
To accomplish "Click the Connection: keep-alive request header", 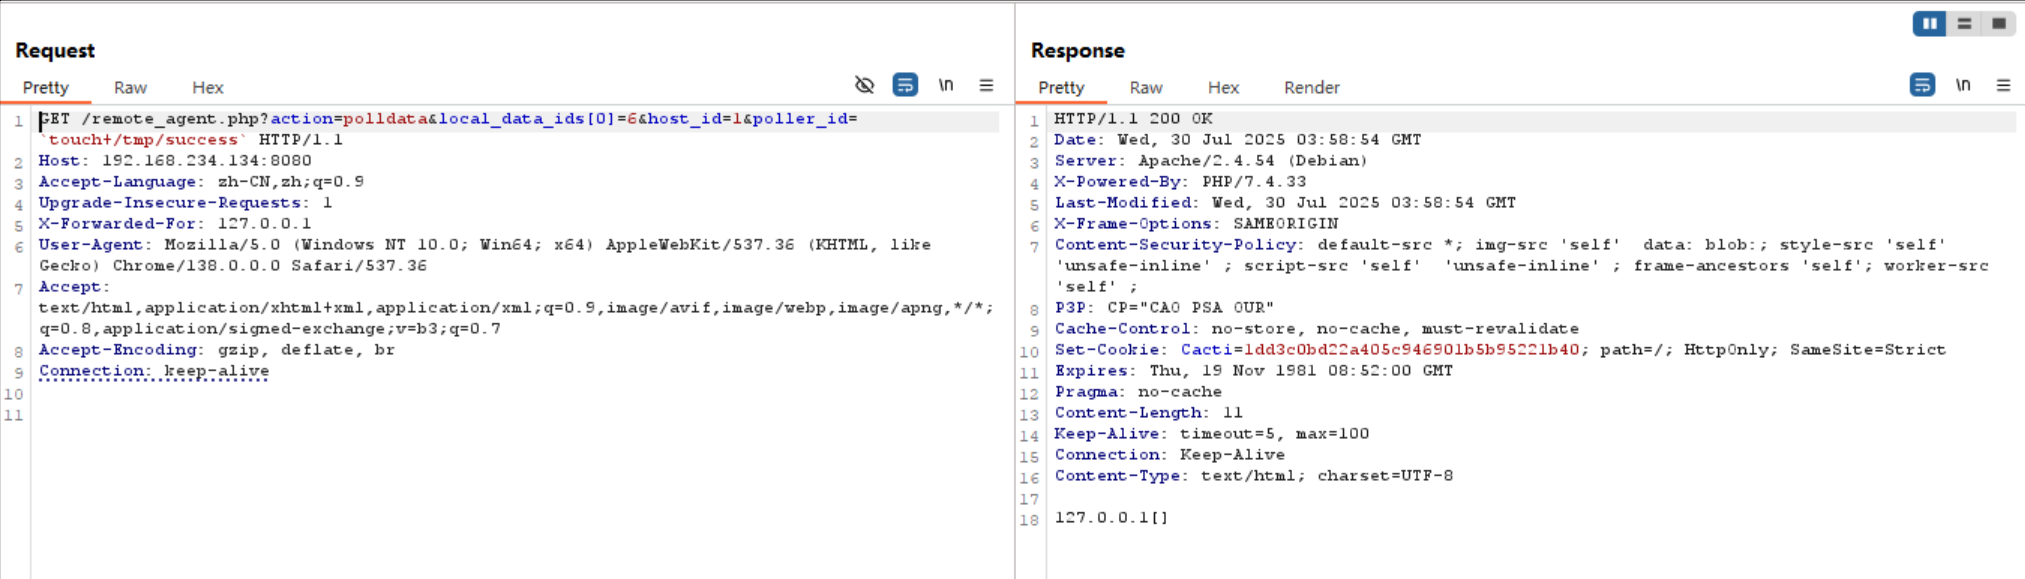I will 154,371.
